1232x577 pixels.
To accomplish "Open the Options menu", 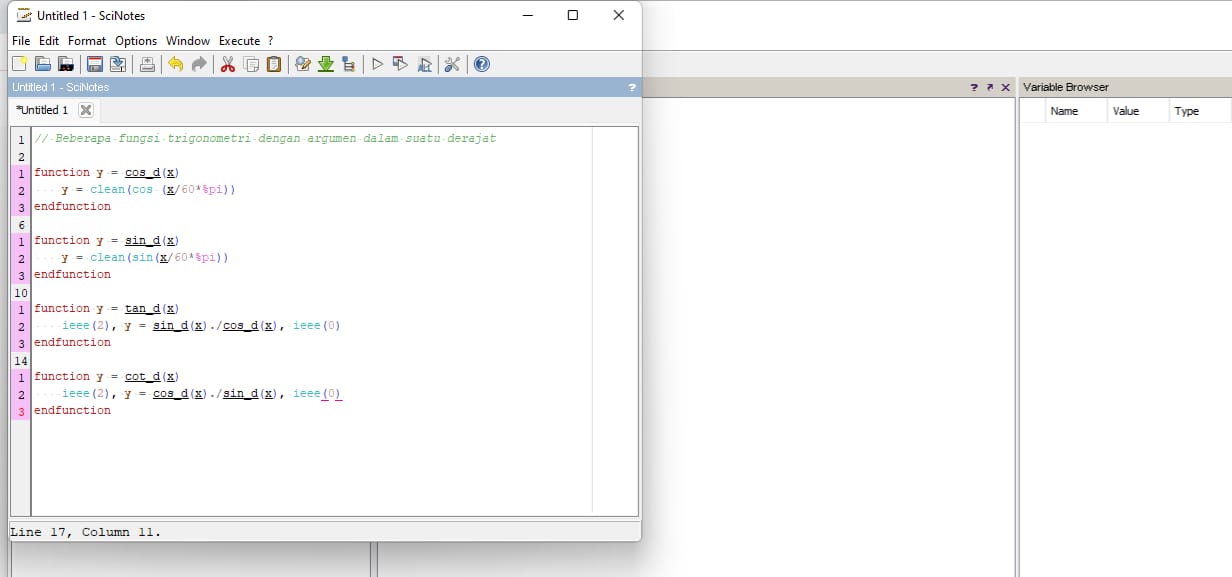I will 136,41.
